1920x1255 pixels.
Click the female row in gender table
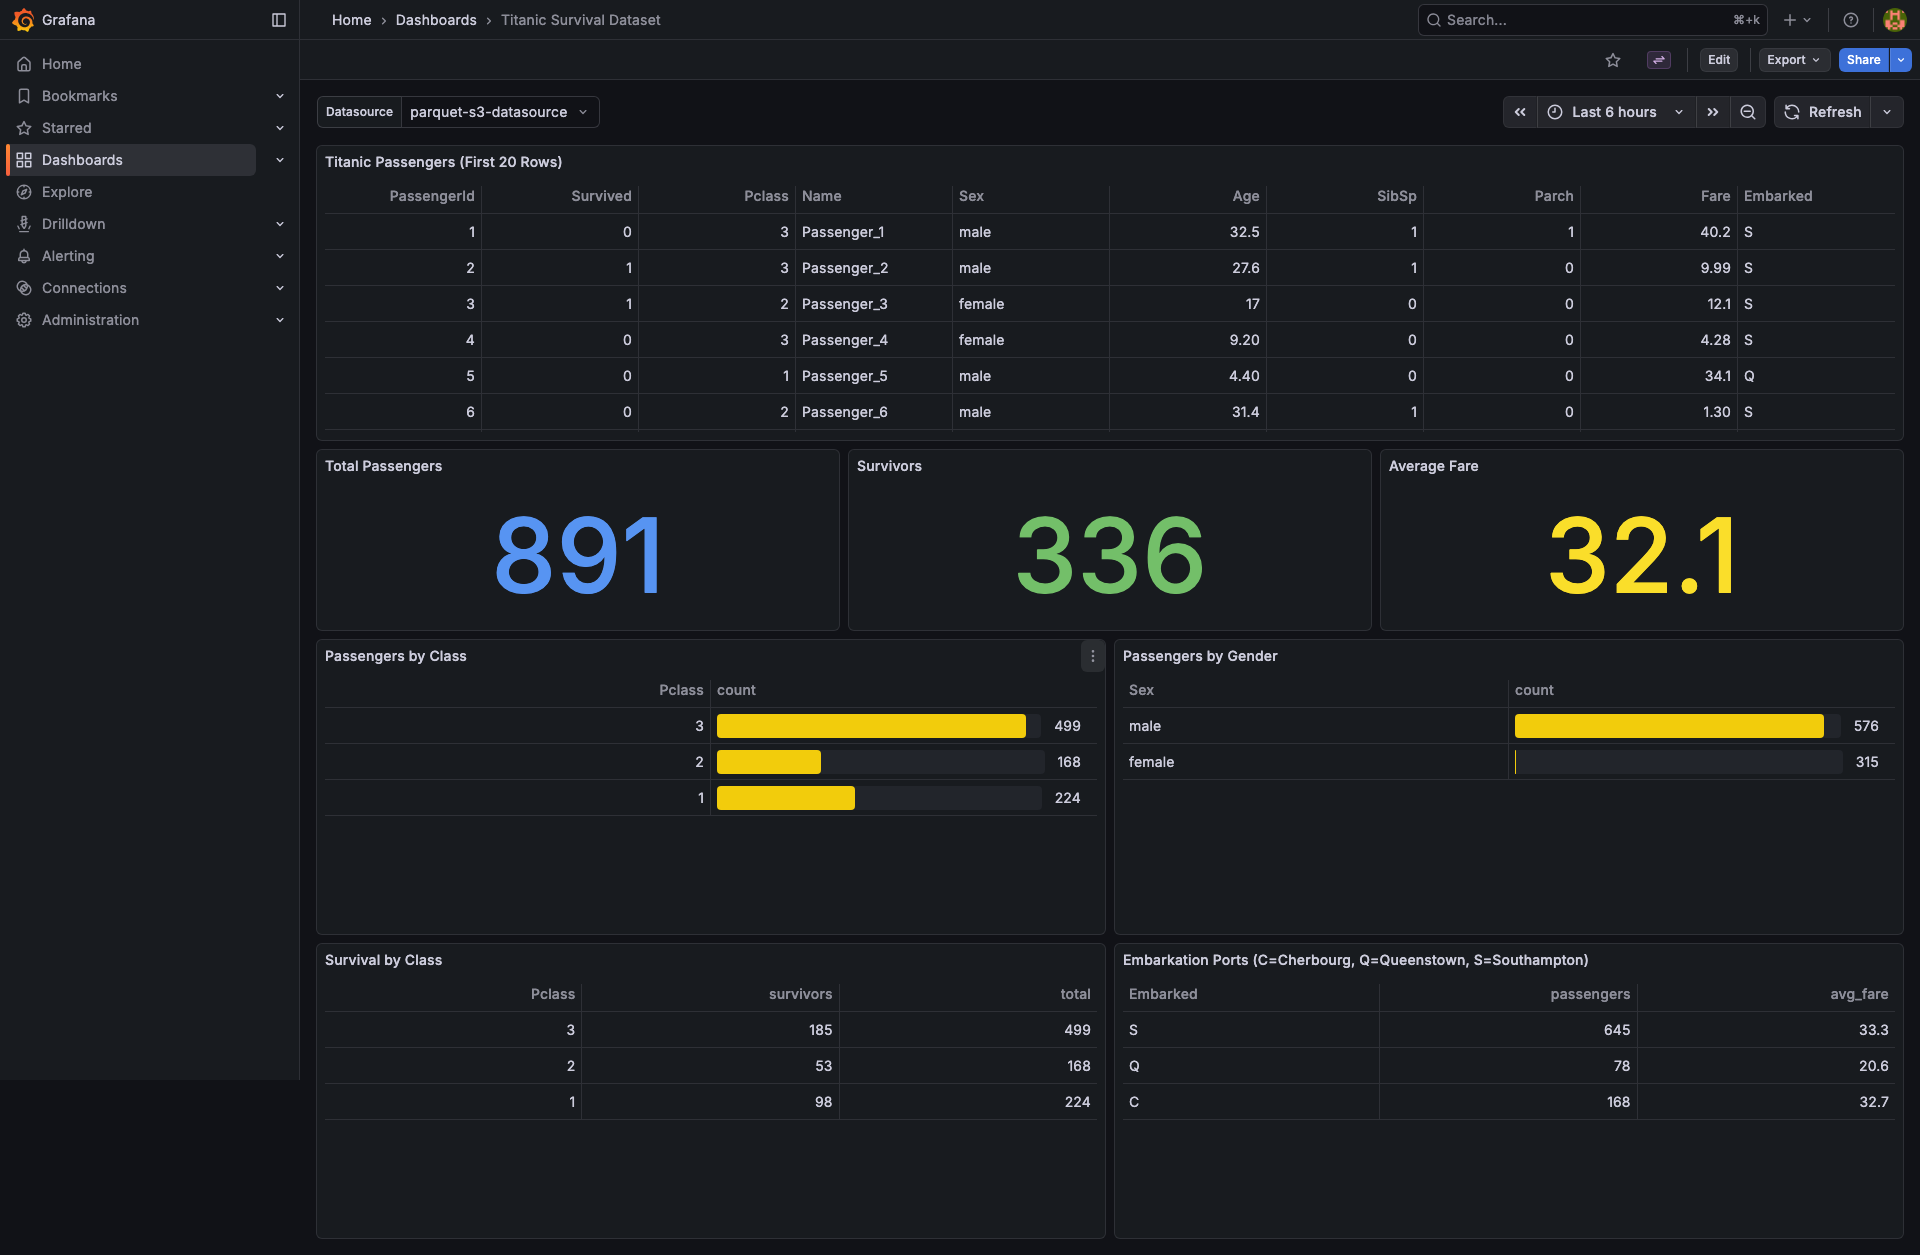click(1508, 762)
